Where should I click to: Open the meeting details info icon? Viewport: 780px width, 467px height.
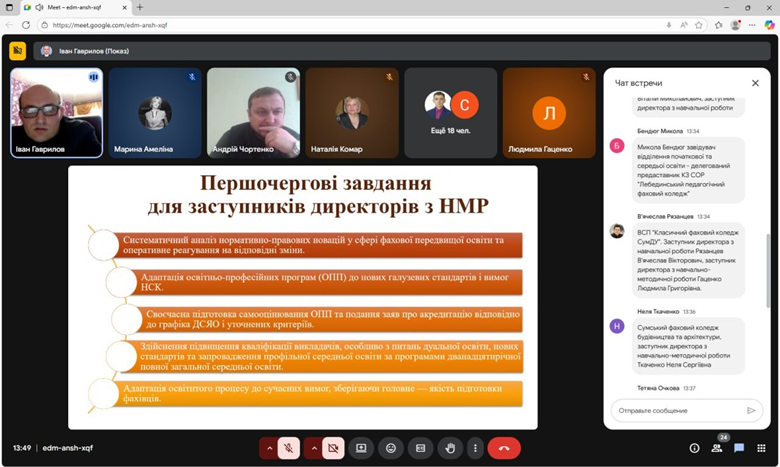(x=694, y=448)
